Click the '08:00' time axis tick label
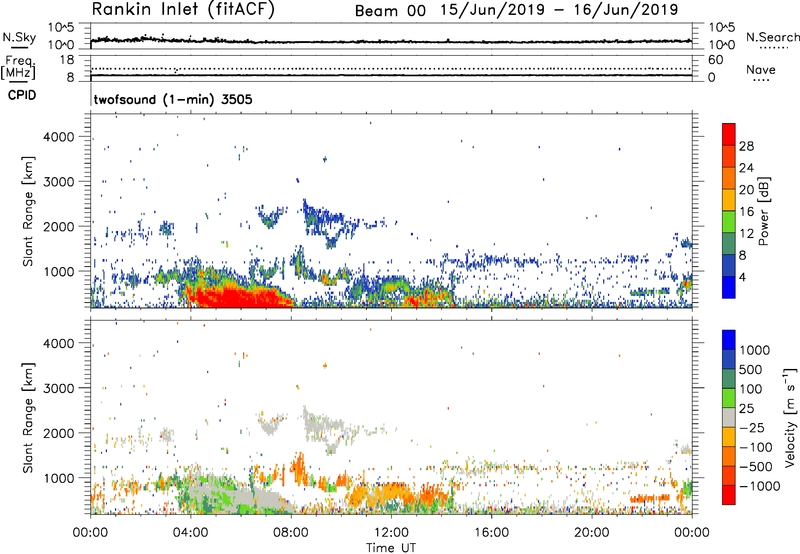Image resolution: width=800 pixels, height=554 pixels. (x=291, y=533)
